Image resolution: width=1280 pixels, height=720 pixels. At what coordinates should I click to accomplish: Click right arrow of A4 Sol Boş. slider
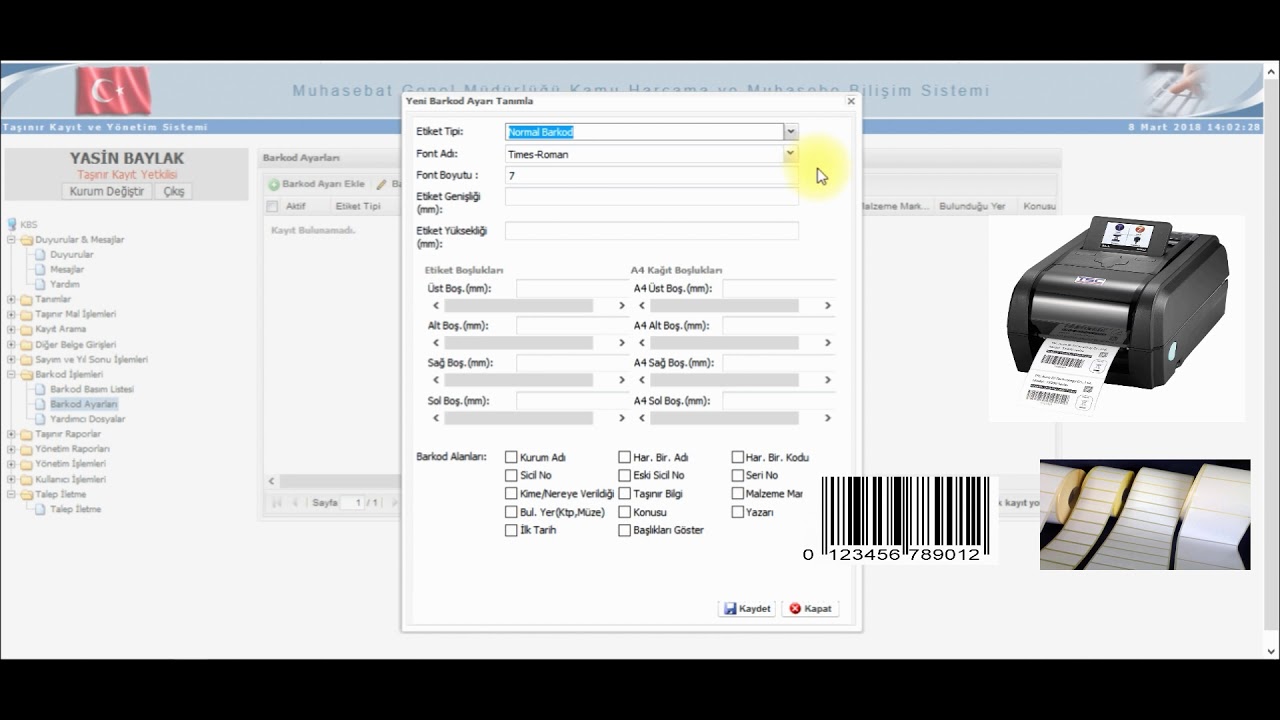(828, 418)
